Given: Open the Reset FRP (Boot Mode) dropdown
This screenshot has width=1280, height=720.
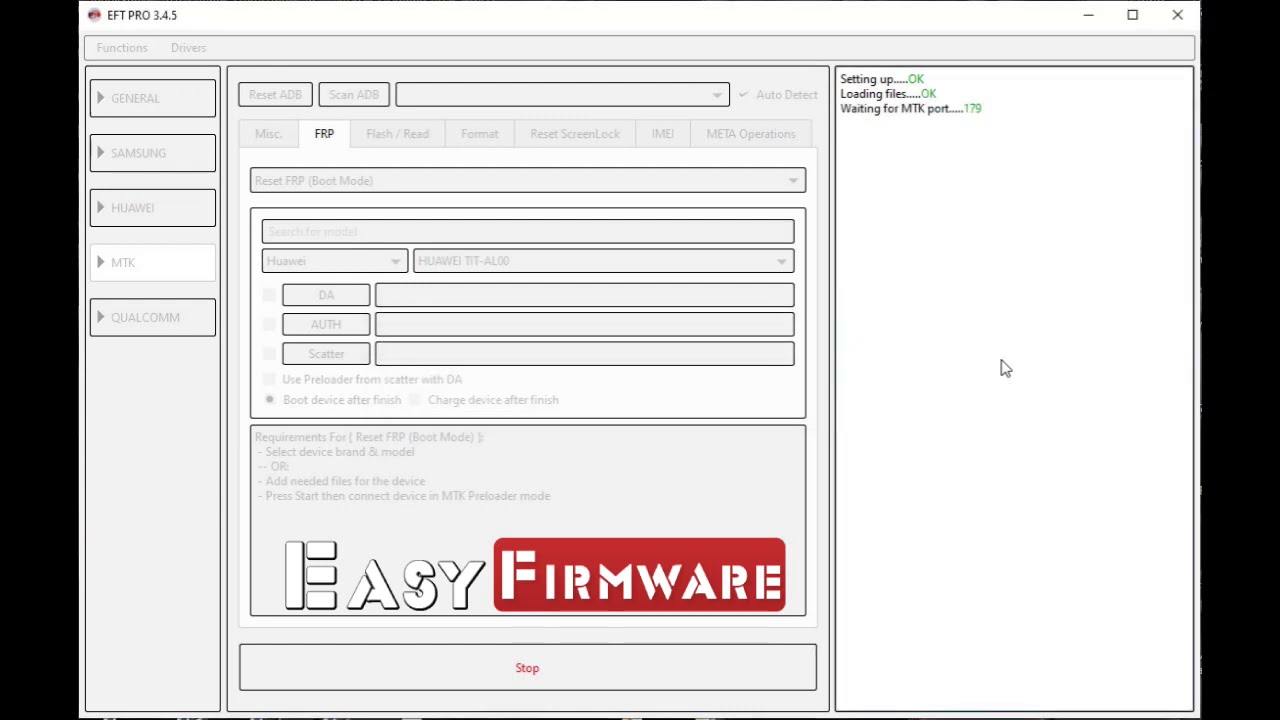Looking at the screenshot, I should tap(528, 181).
